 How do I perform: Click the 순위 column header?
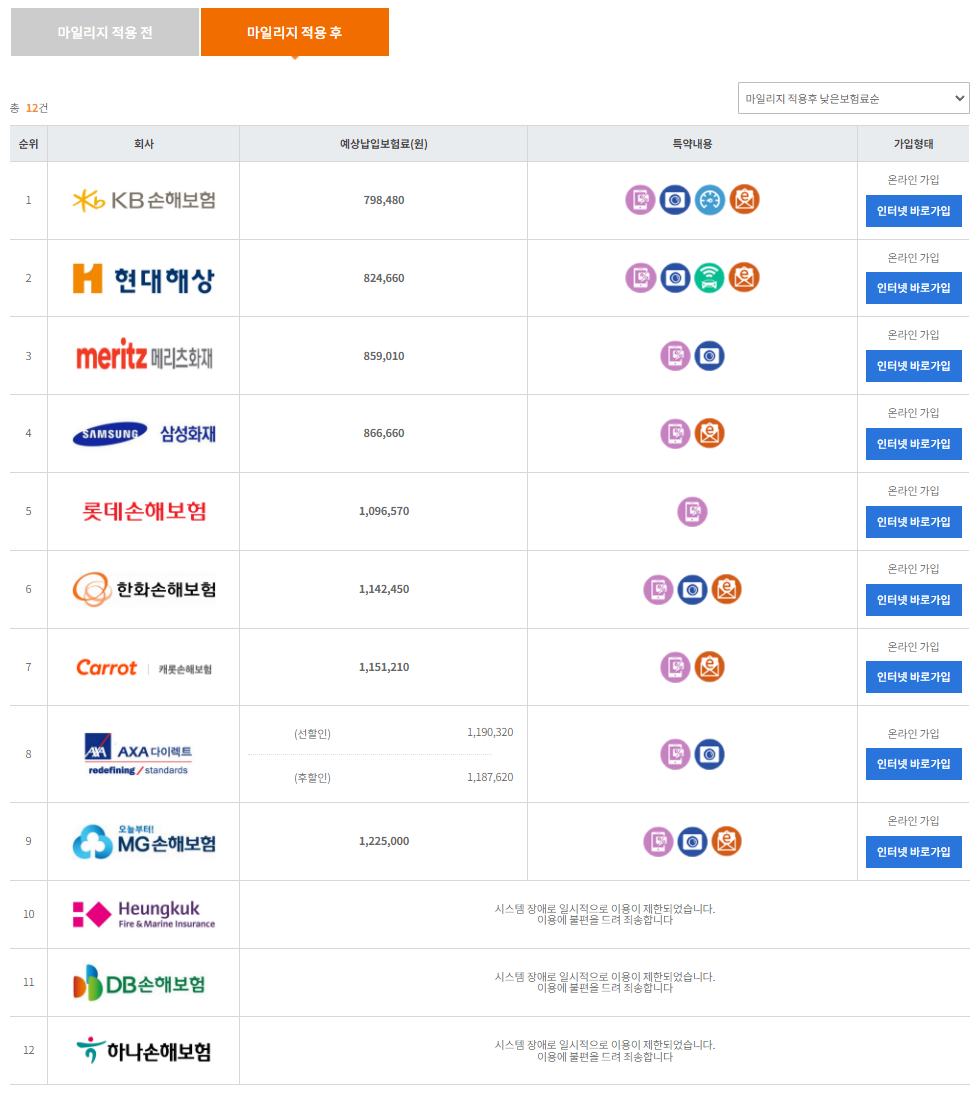click(x=28, y=144)
